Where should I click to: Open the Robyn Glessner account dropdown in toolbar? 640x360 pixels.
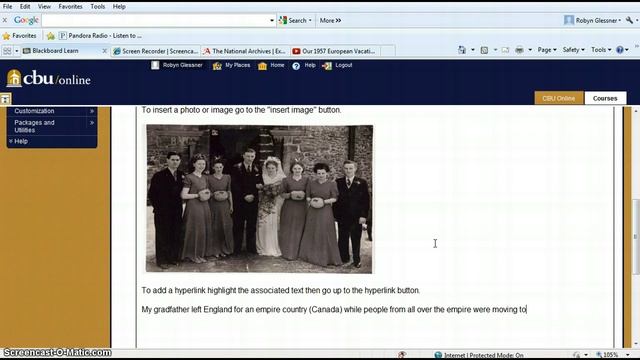click(x=592, y=20)
